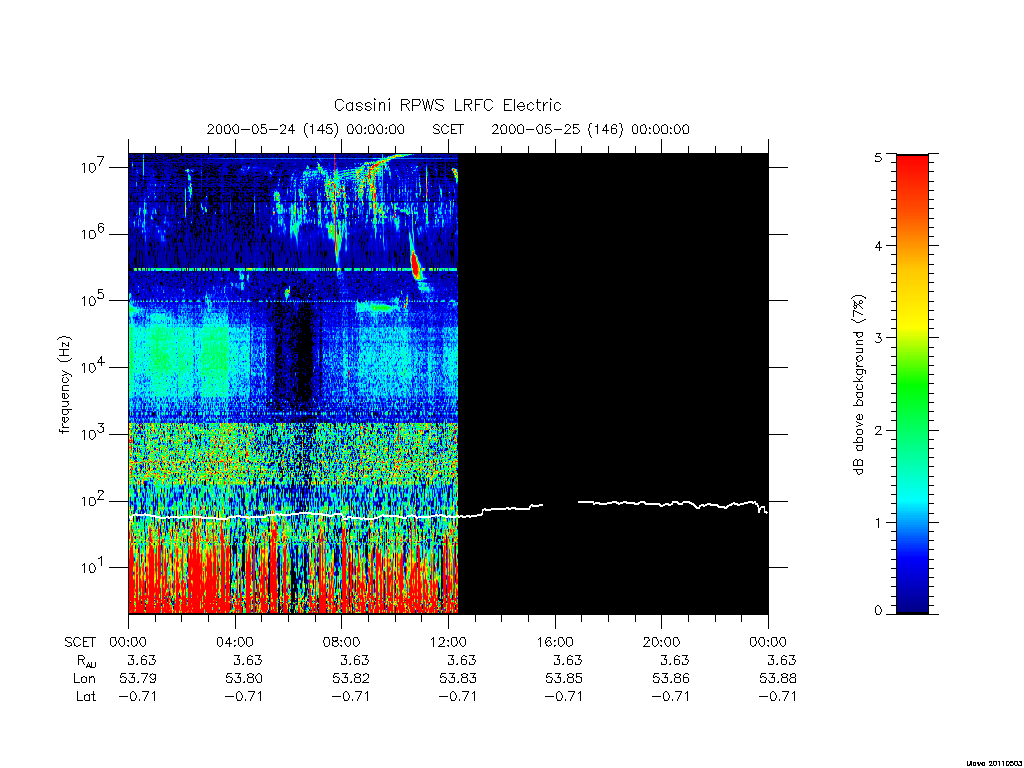
Task: Click the 10^7 frequency tick label
Action: [x=93, y=166]
